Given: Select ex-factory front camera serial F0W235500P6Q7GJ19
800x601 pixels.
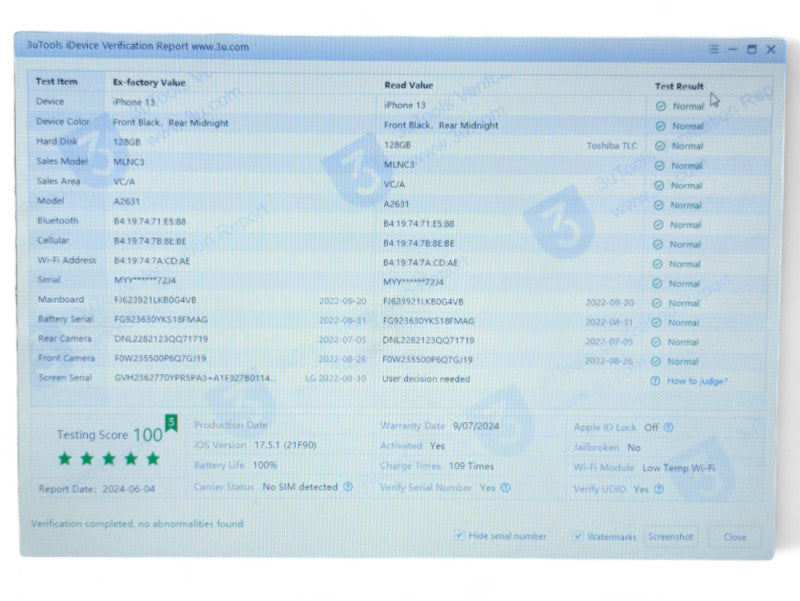Looking at the screenshot, I should coord(160,358).
